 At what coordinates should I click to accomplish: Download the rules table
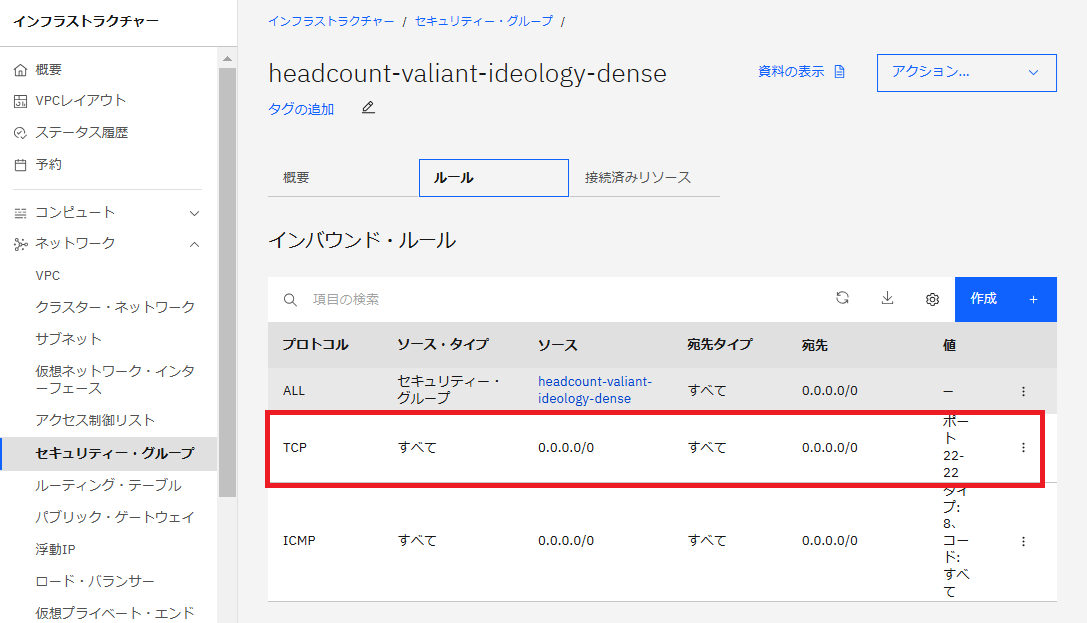coord(887,298)
